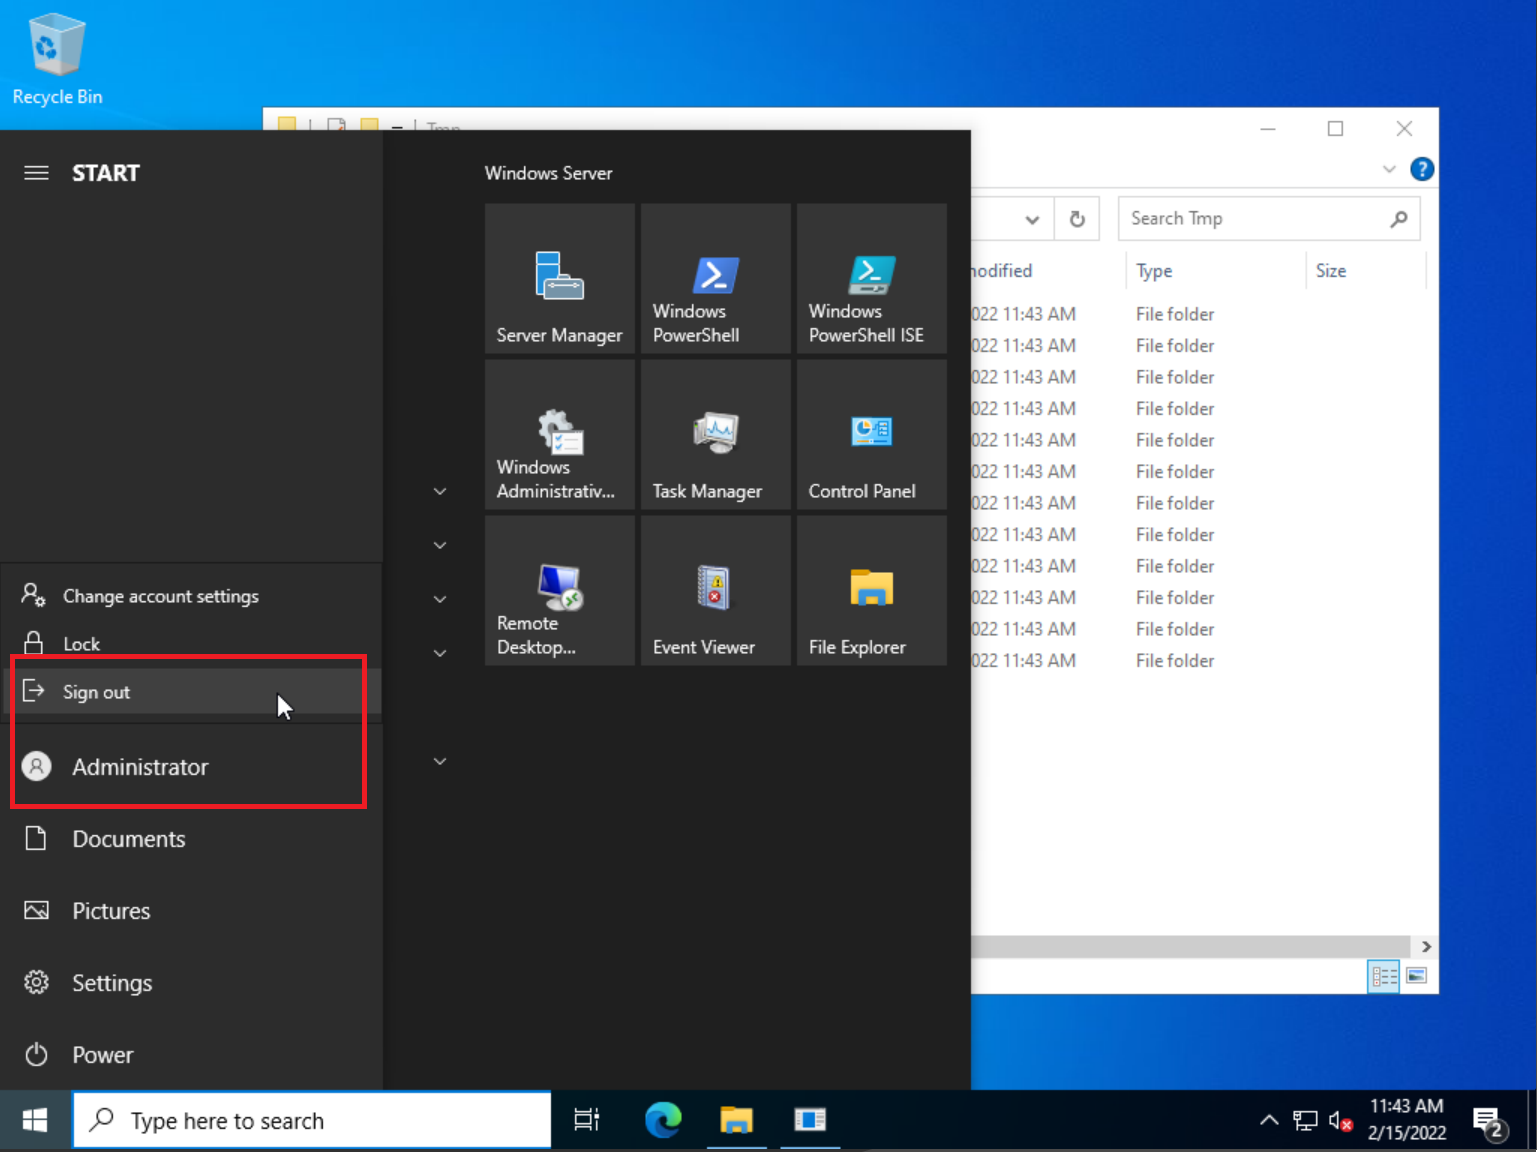
Task: Show hidden tray icons chevron
Action: [x=1269, y=1121]
